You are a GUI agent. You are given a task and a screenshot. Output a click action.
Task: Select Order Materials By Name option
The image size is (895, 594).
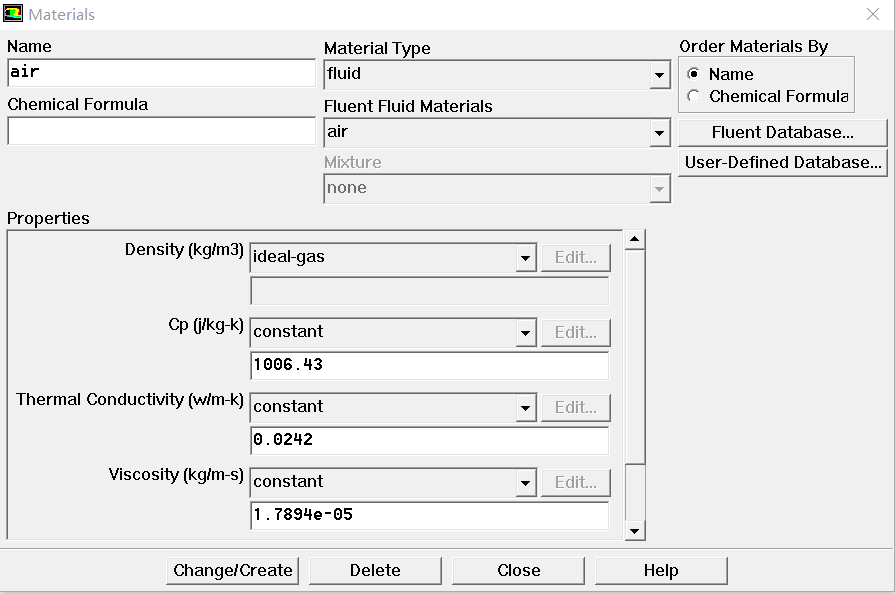click(694, 74)
